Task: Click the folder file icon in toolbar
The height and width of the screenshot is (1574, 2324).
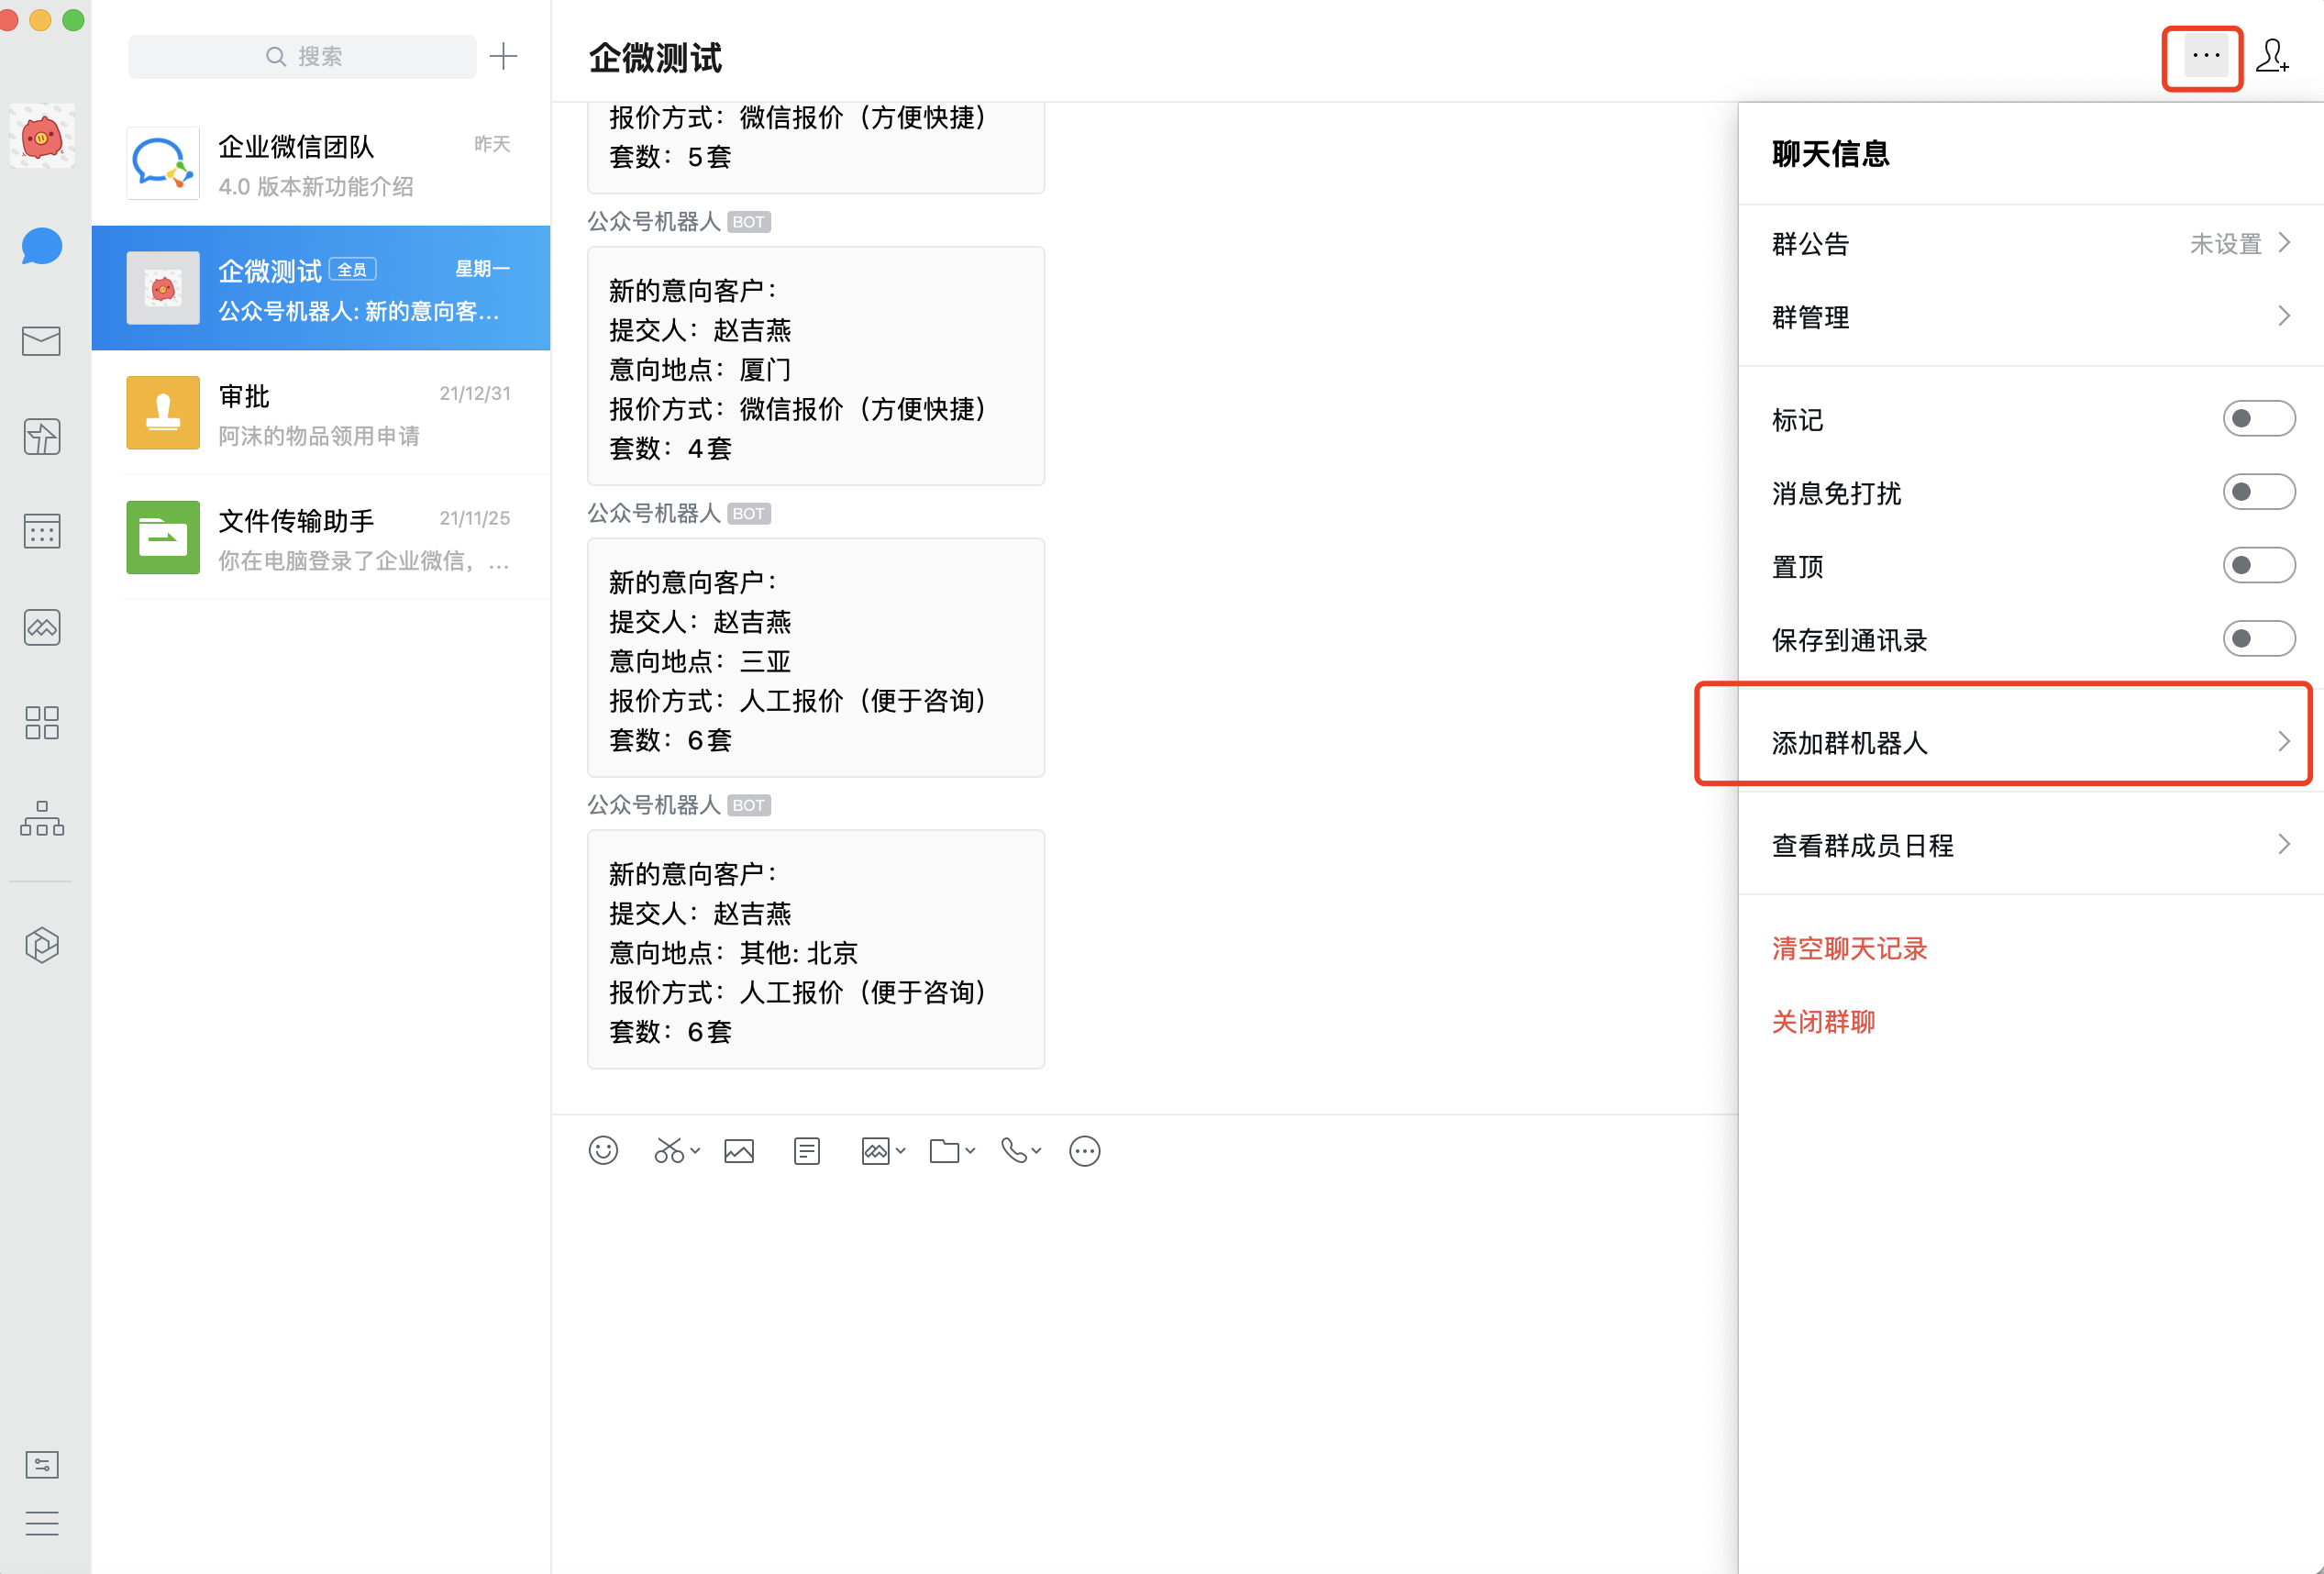Action: tap(944, 1151)
